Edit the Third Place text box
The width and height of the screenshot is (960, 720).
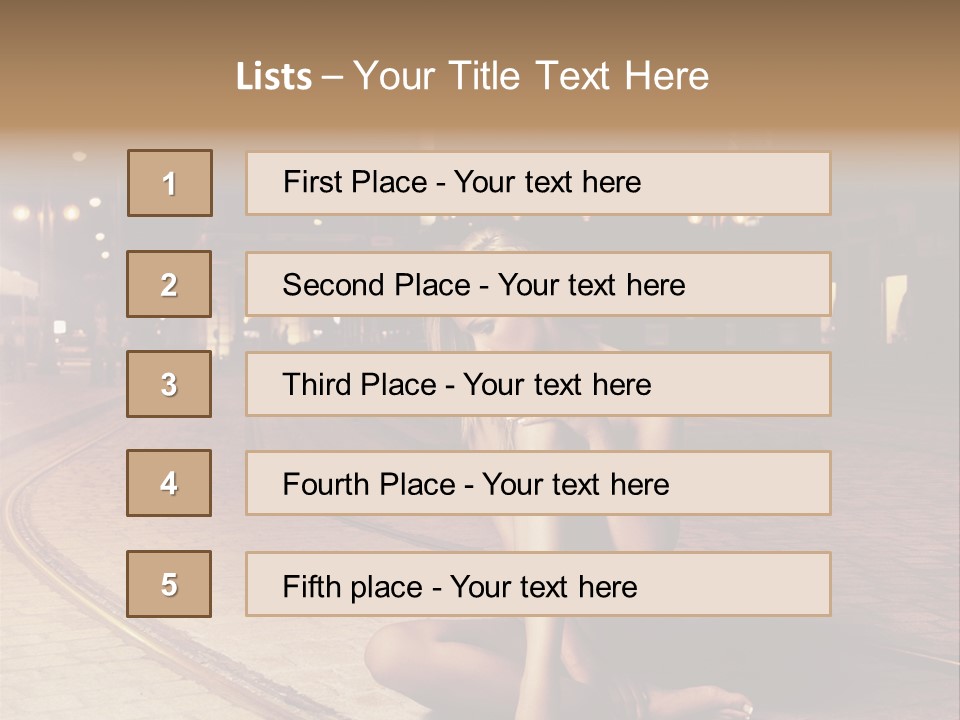pyautogui.click(x=538, y=384)
